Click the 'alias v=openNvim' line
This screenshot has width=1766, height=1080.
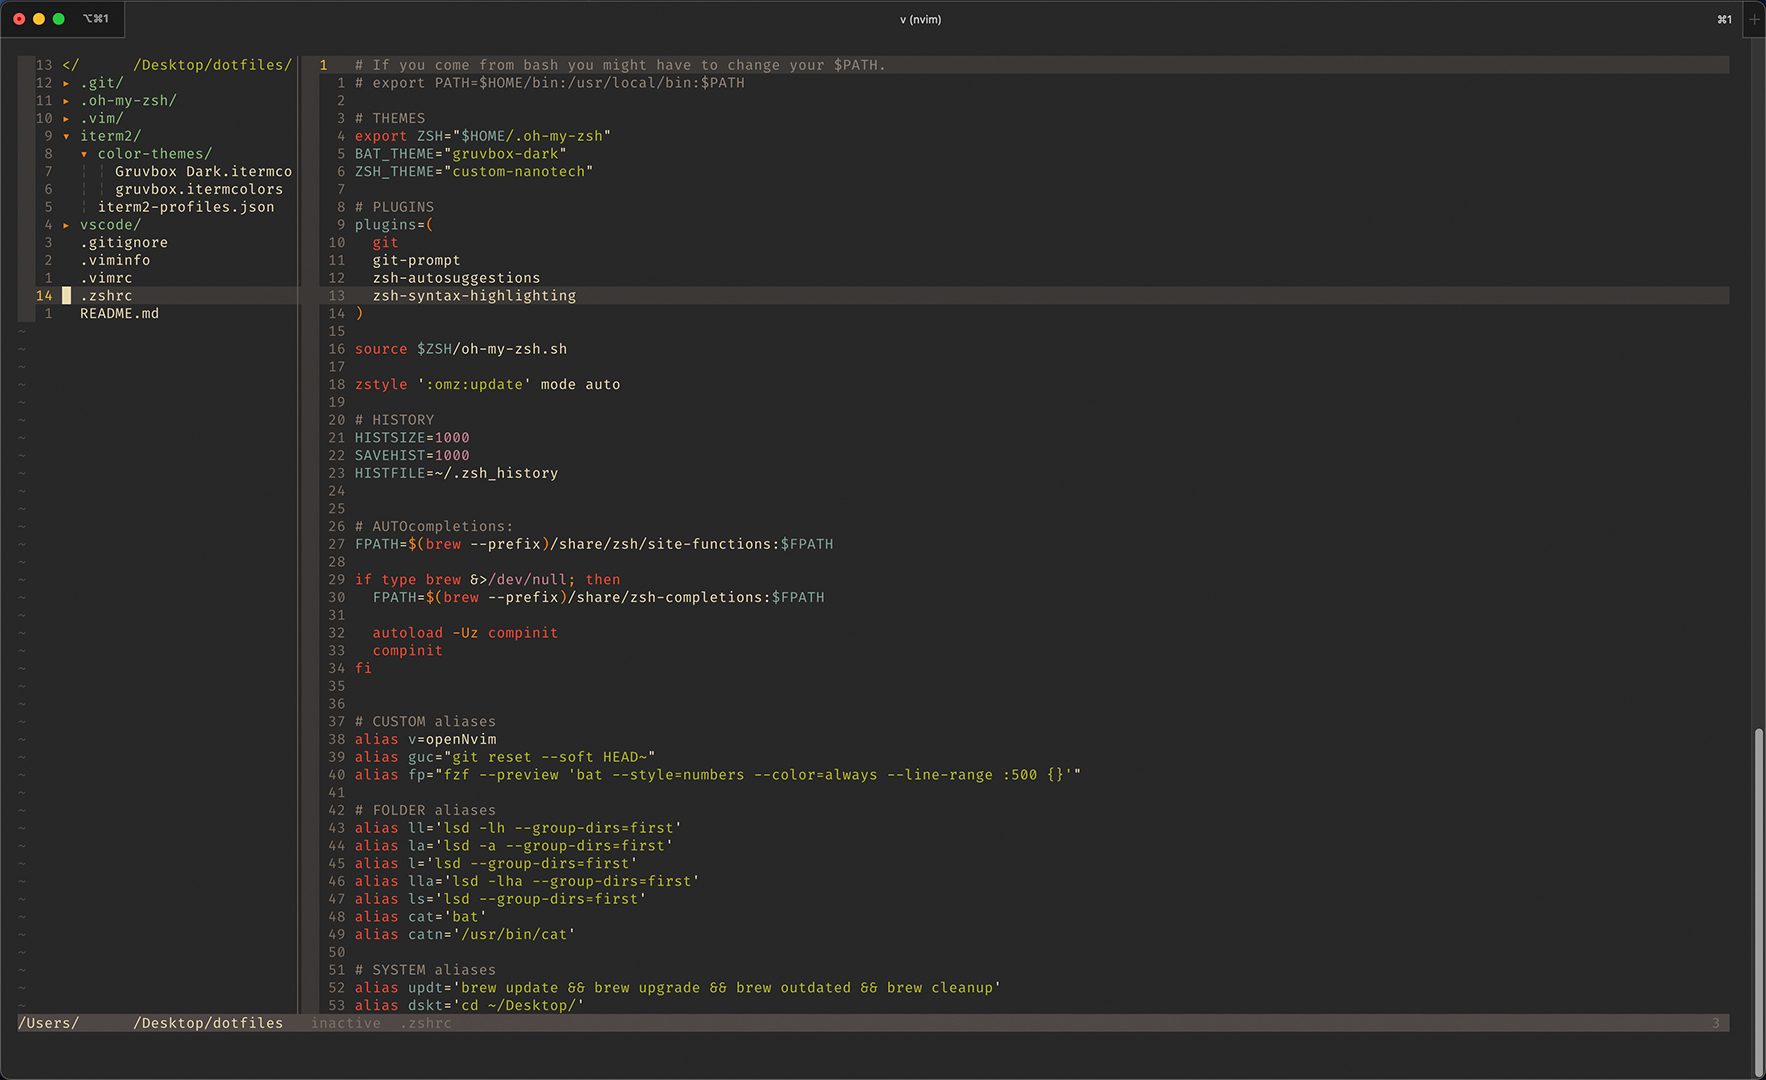(x=425, y=739)
